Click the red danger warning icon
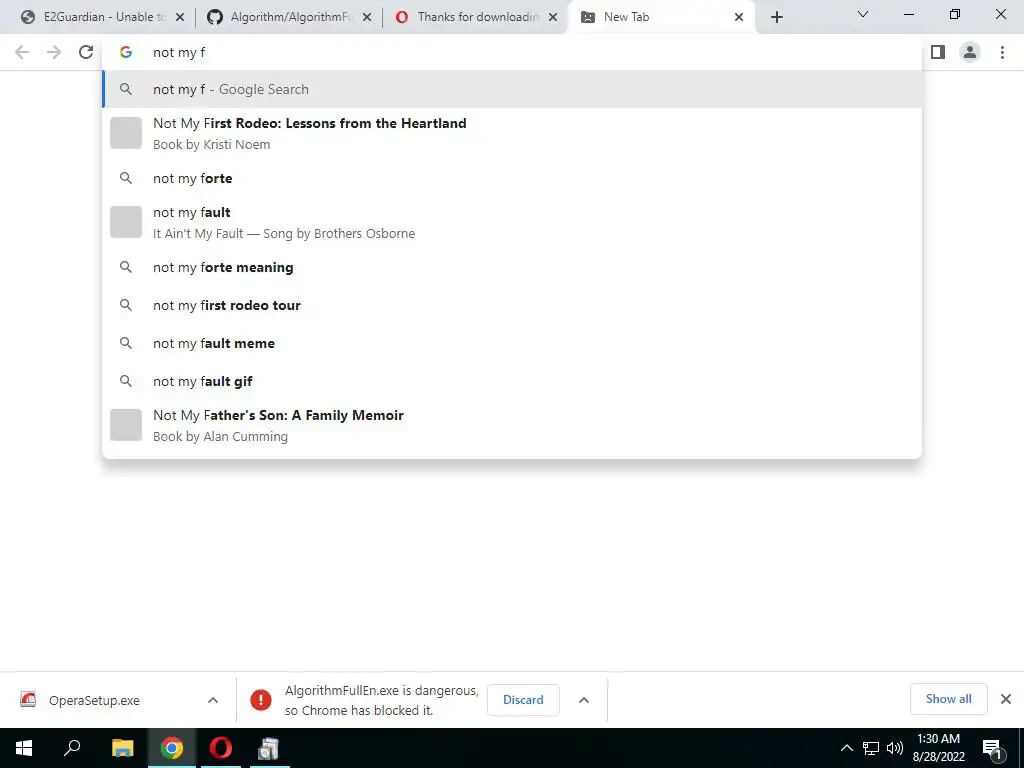 tap(261, 700)
